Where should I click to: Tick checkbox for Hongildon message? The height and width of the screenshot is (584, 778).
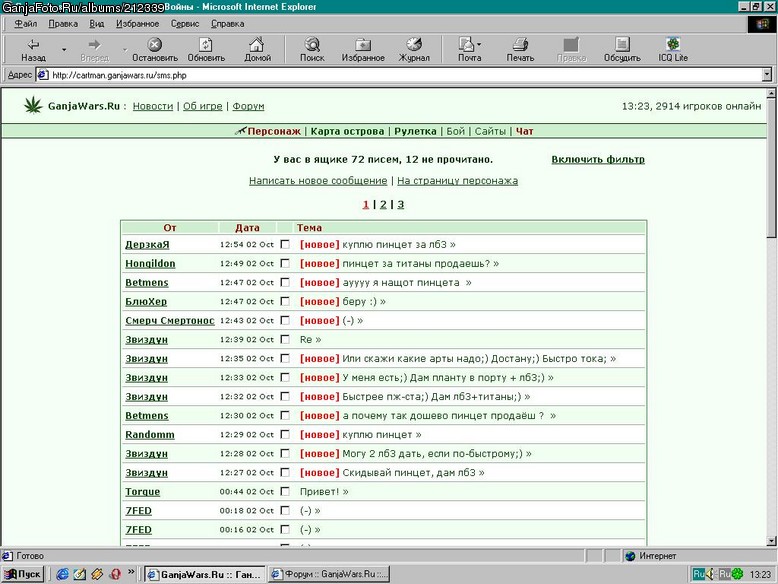[285, 263]
